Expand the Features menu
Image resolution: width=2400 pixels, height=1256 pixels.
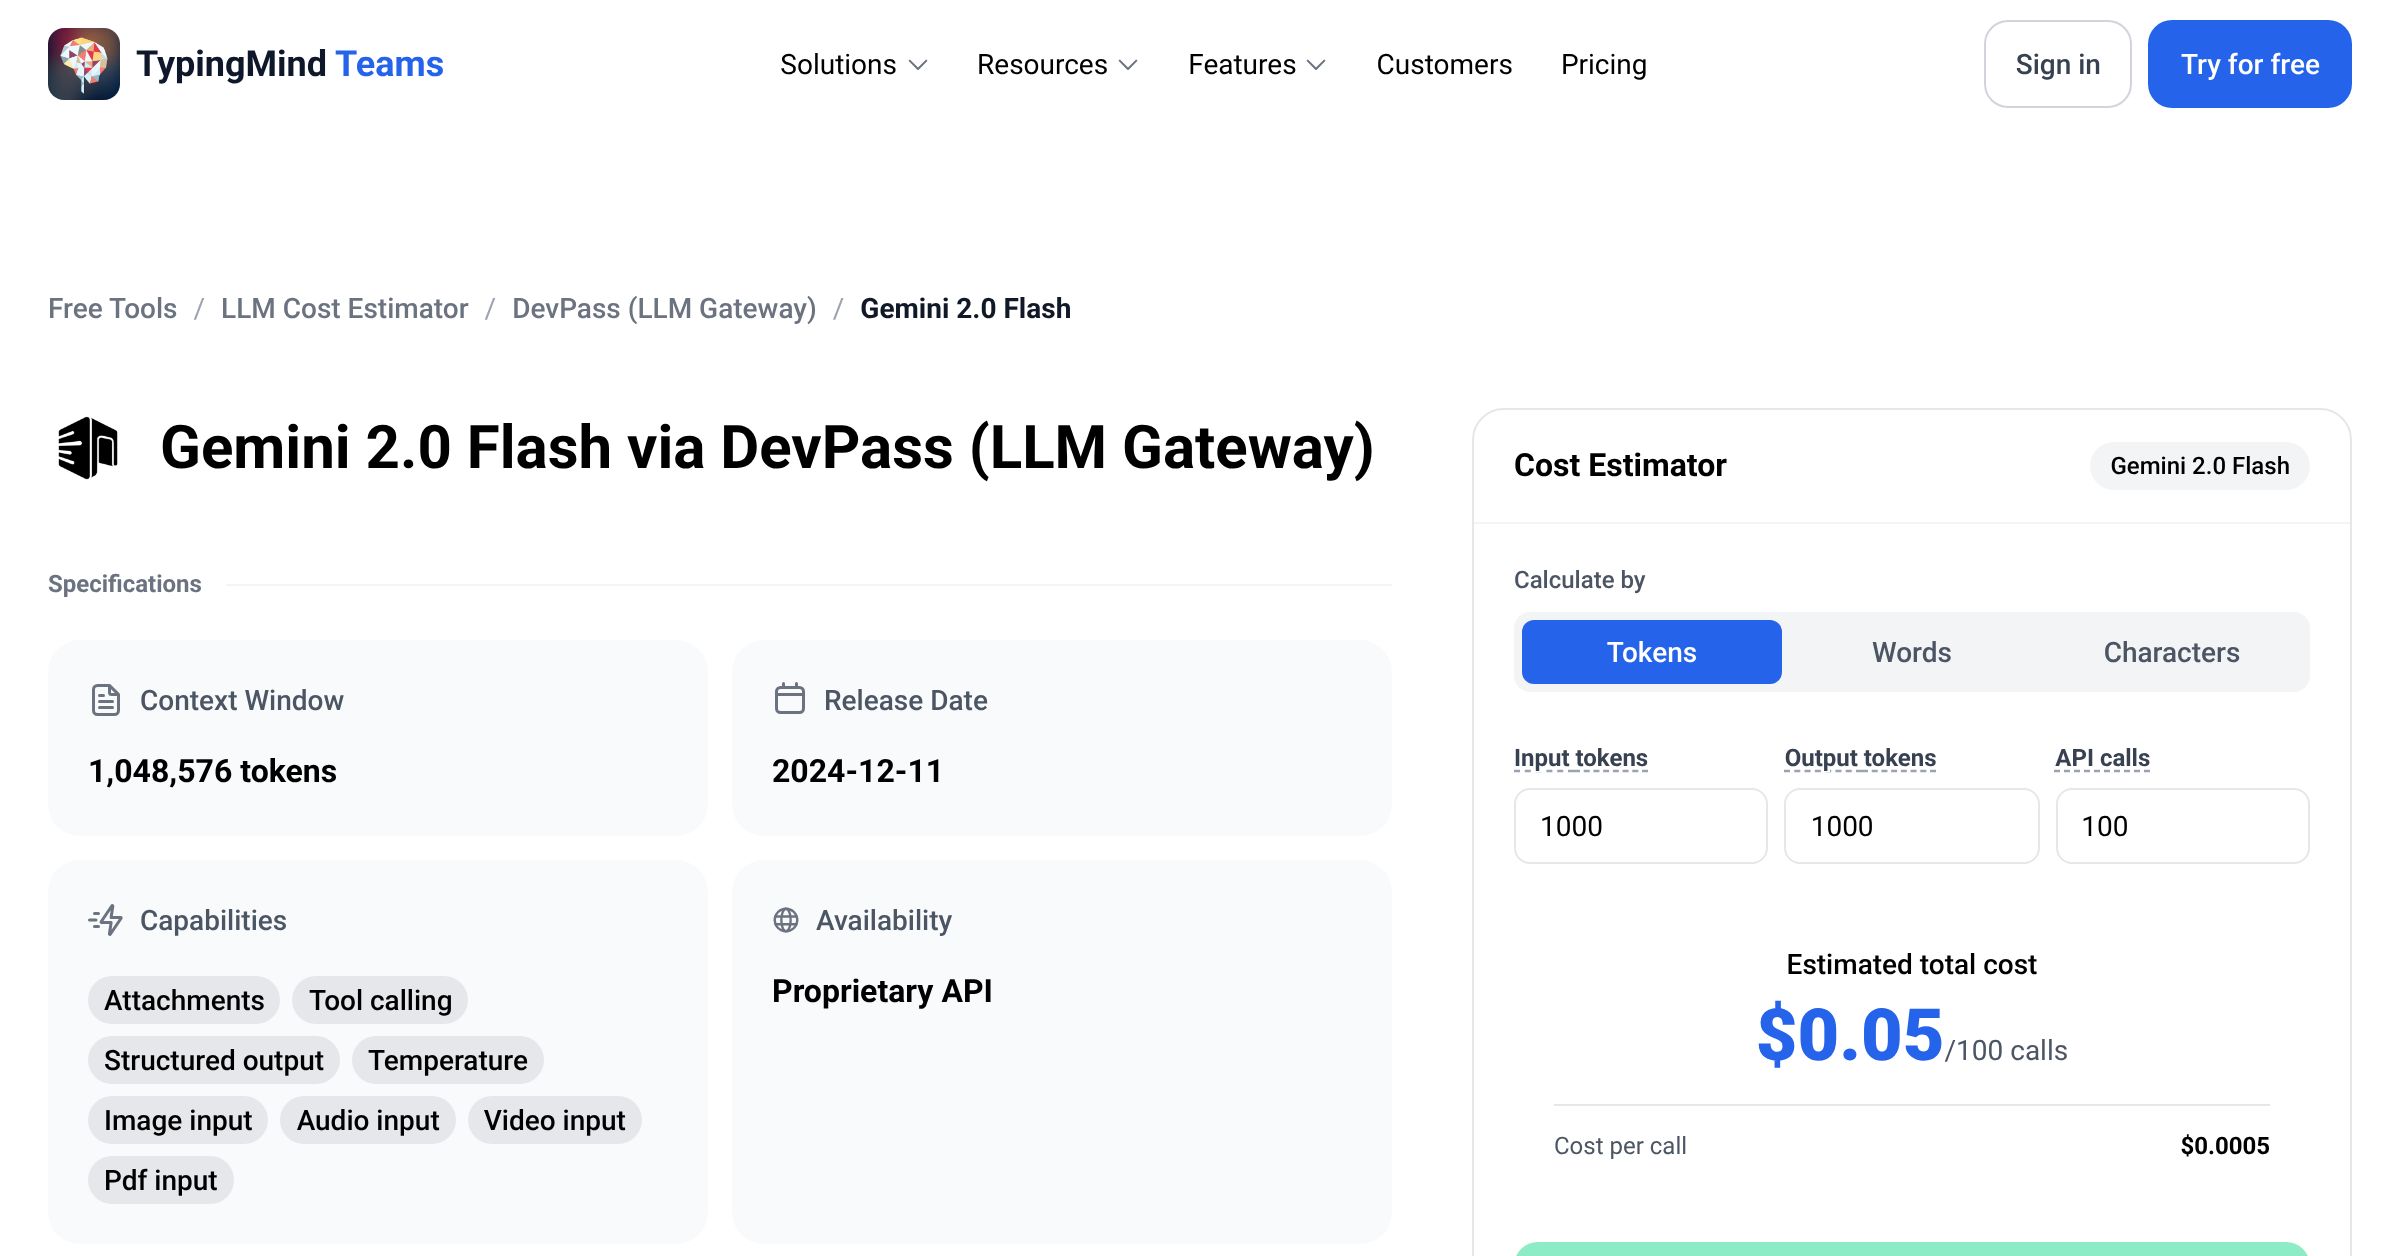1257,64
